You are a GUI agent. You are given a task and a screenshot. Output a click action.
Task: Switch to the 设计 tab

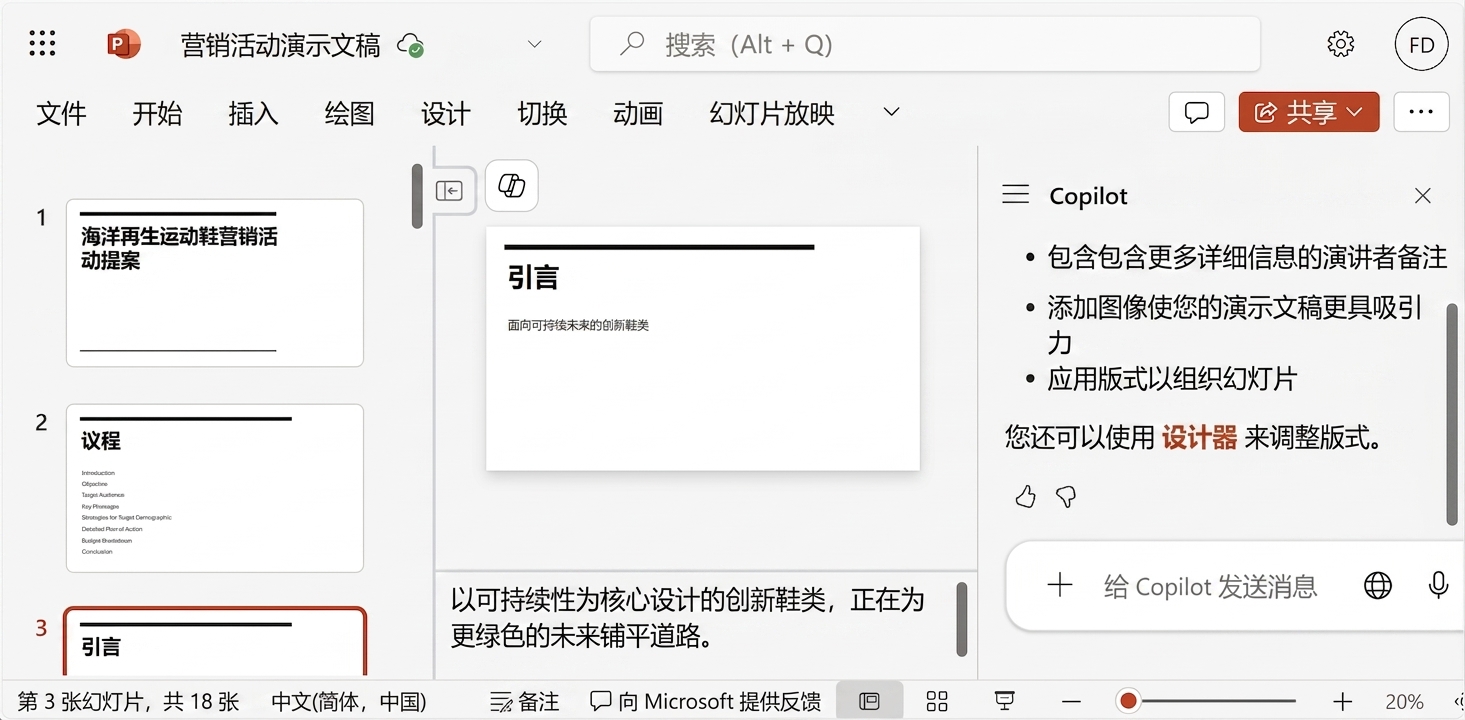[445, 113]
